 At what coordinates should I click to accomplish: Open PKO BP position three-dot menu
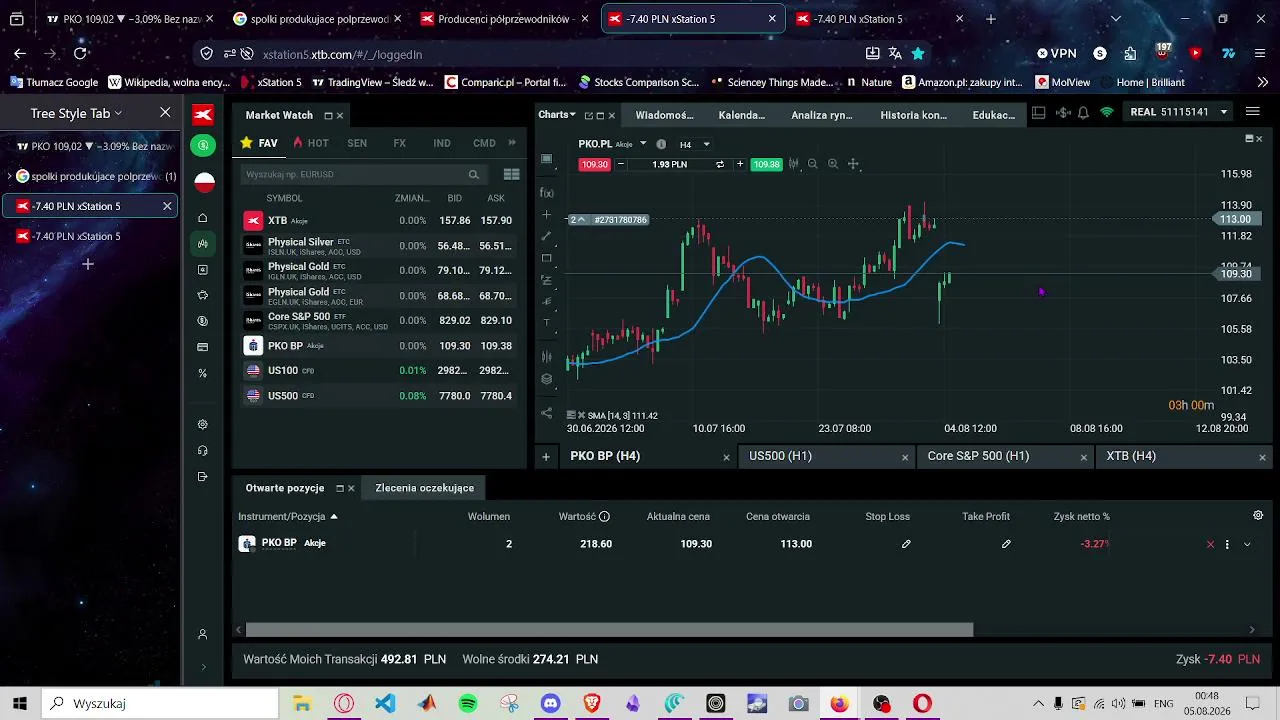click(1227, 545)
